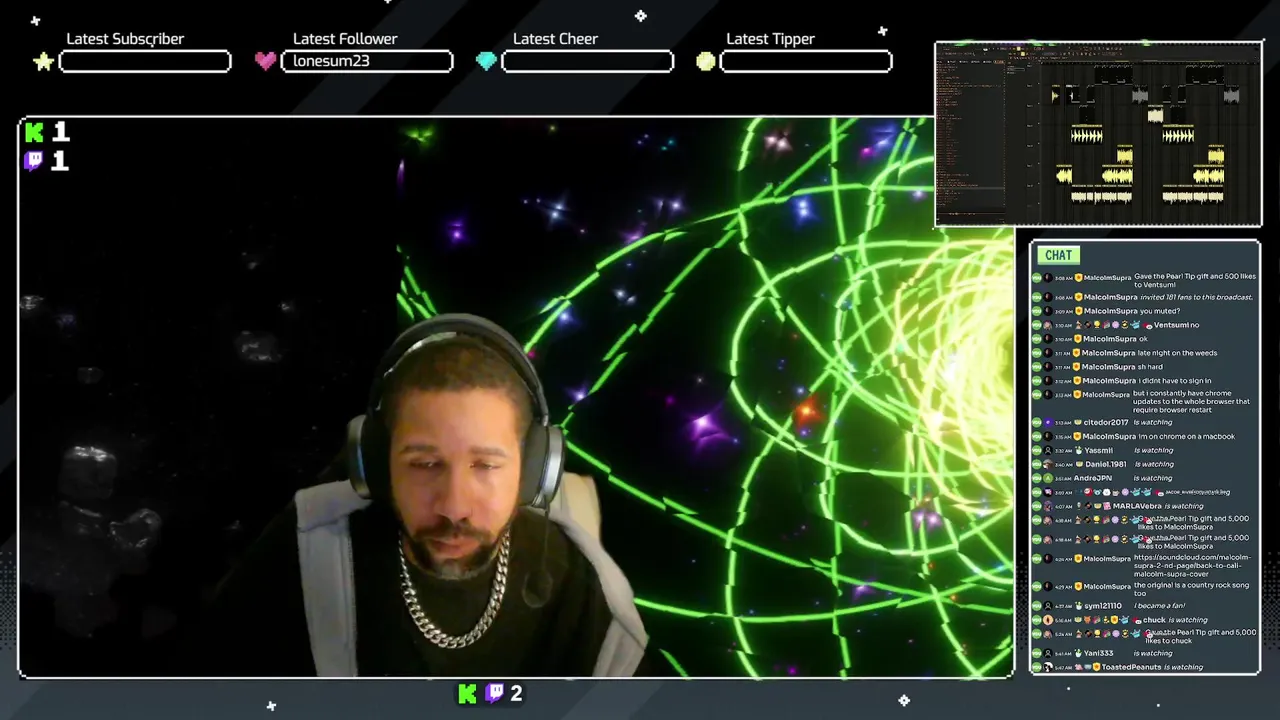The width and height of the screenshot is (1280, 720).
Task: Click 'the original is a country rock song' message
Action: [1191, 589]
